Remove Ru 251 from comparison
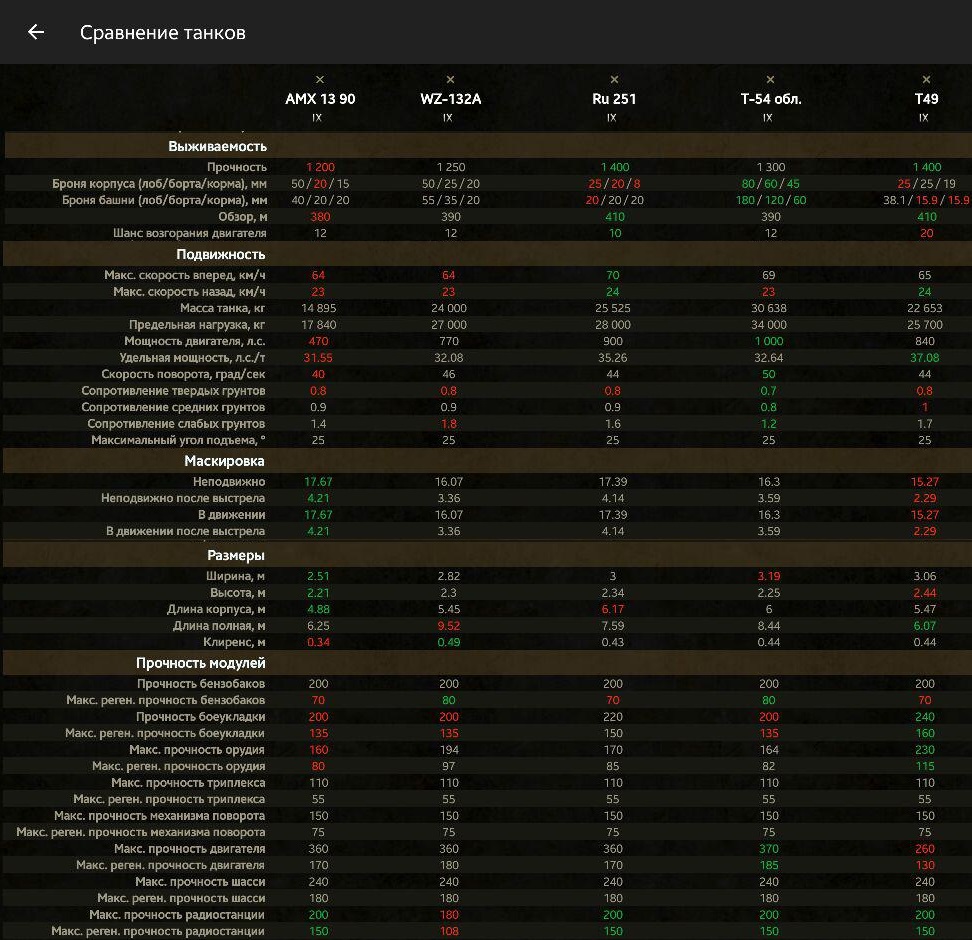Viewport: 972px width, 940px height. point(614,79)
